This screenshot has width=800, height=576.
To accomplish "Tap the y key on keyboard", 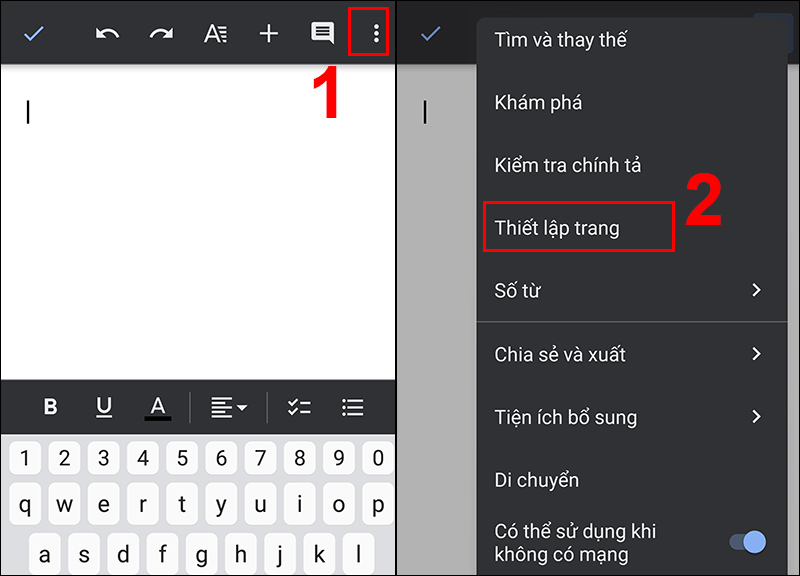I will [x=221, y=504].
